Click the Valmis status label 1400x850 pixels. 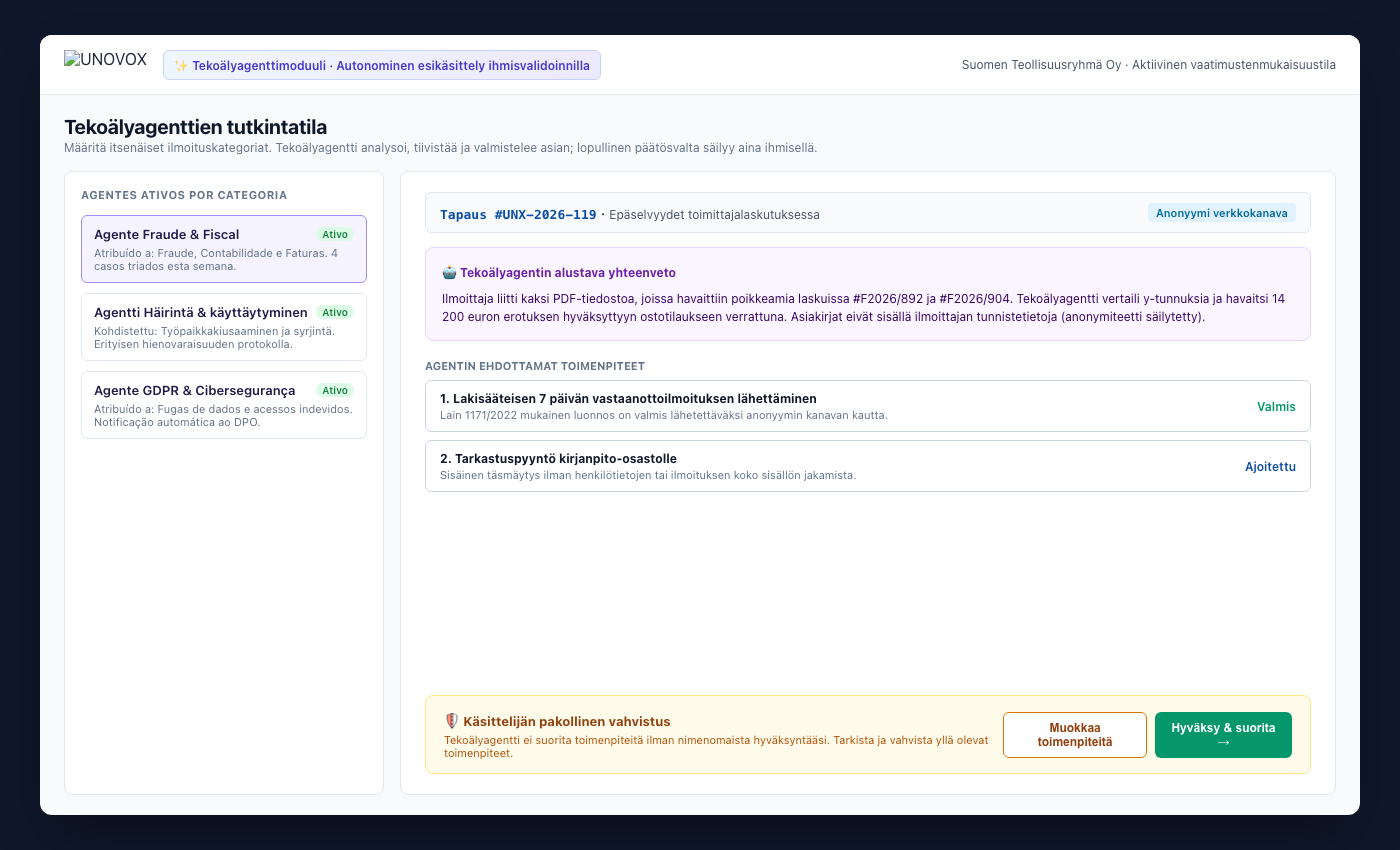tap(1276, 407)
